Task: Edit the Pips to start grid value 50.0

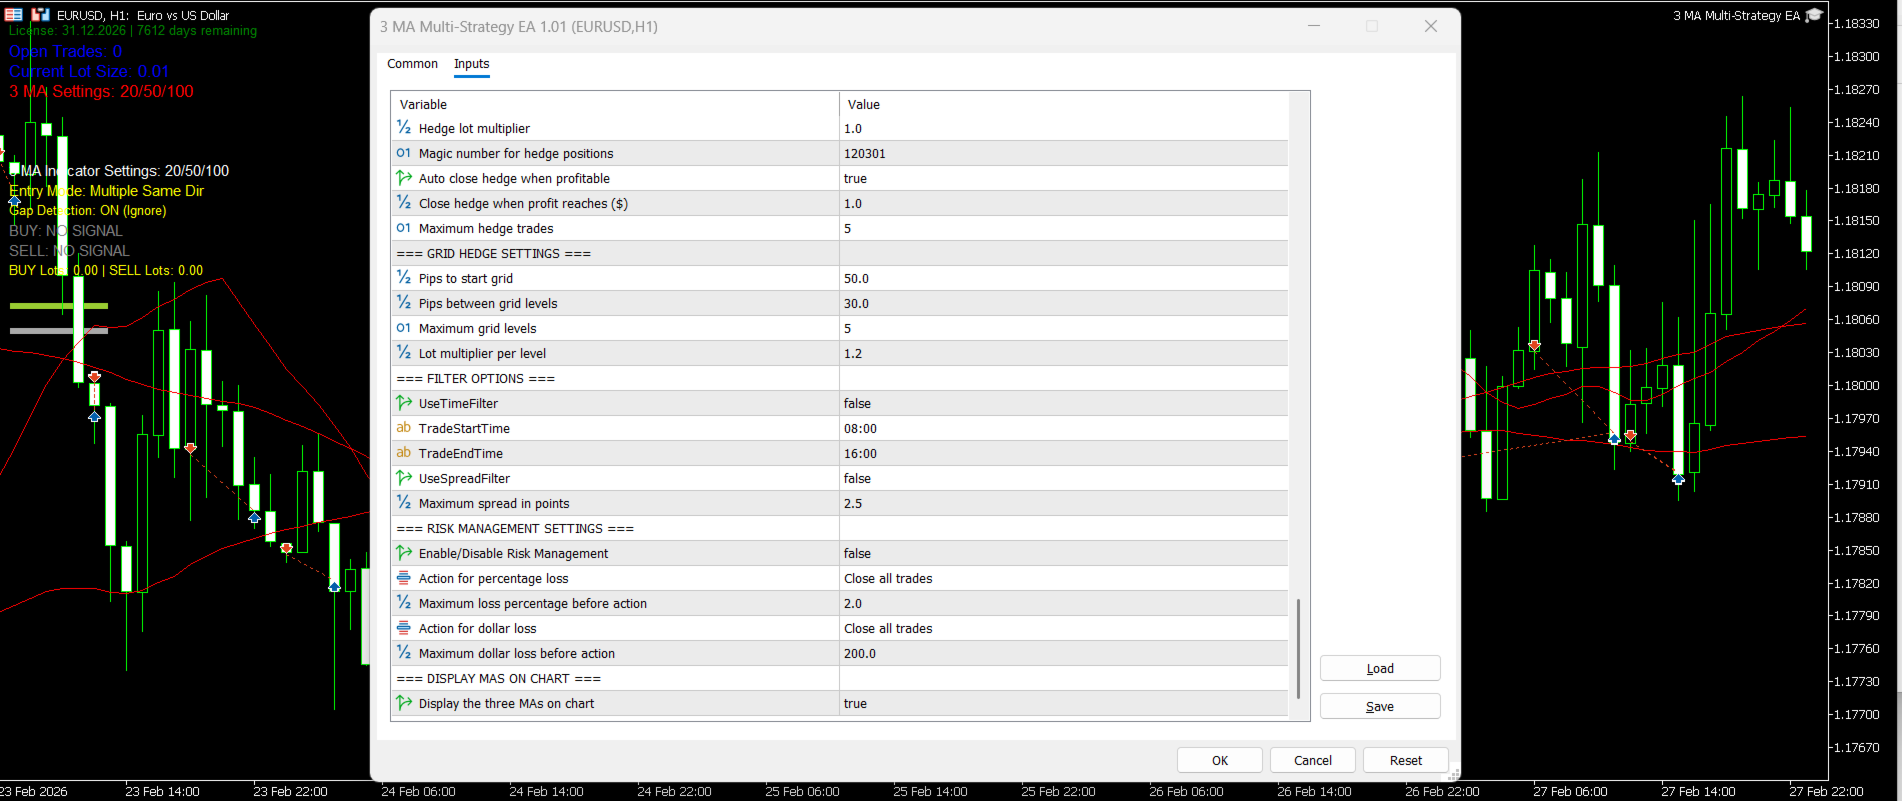Action: pyautogui.click(x=1064, y=278)
